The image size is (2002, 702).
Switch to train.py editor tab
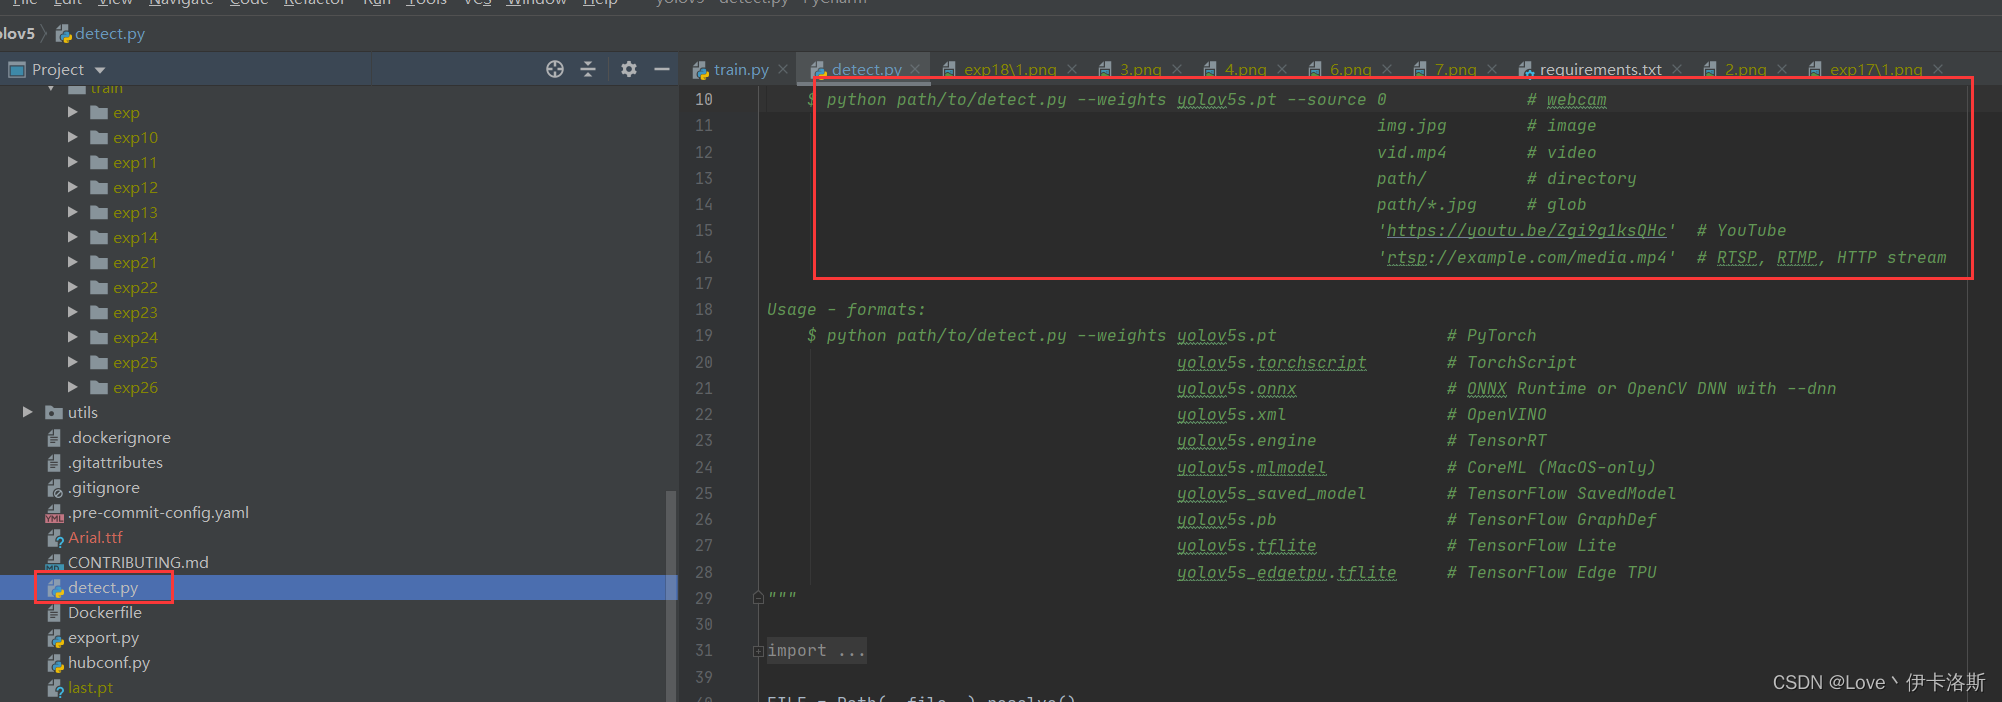(740, 69)
